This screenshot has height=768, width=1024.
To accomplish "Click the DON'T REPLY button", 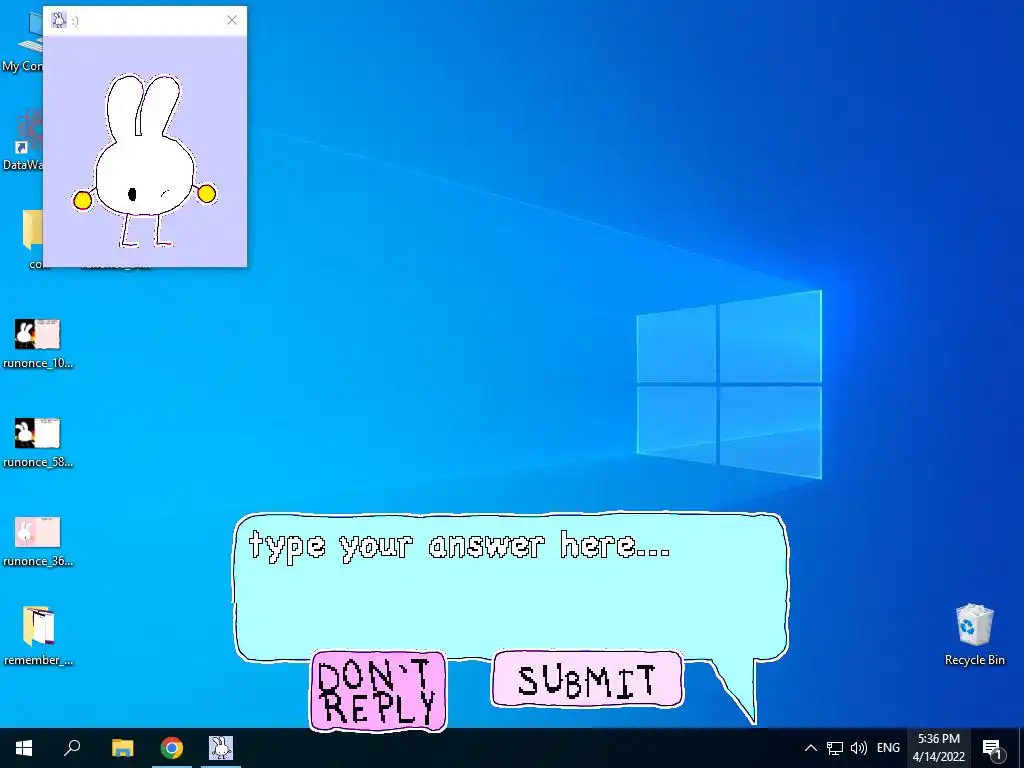I will (x=378, y=691).
